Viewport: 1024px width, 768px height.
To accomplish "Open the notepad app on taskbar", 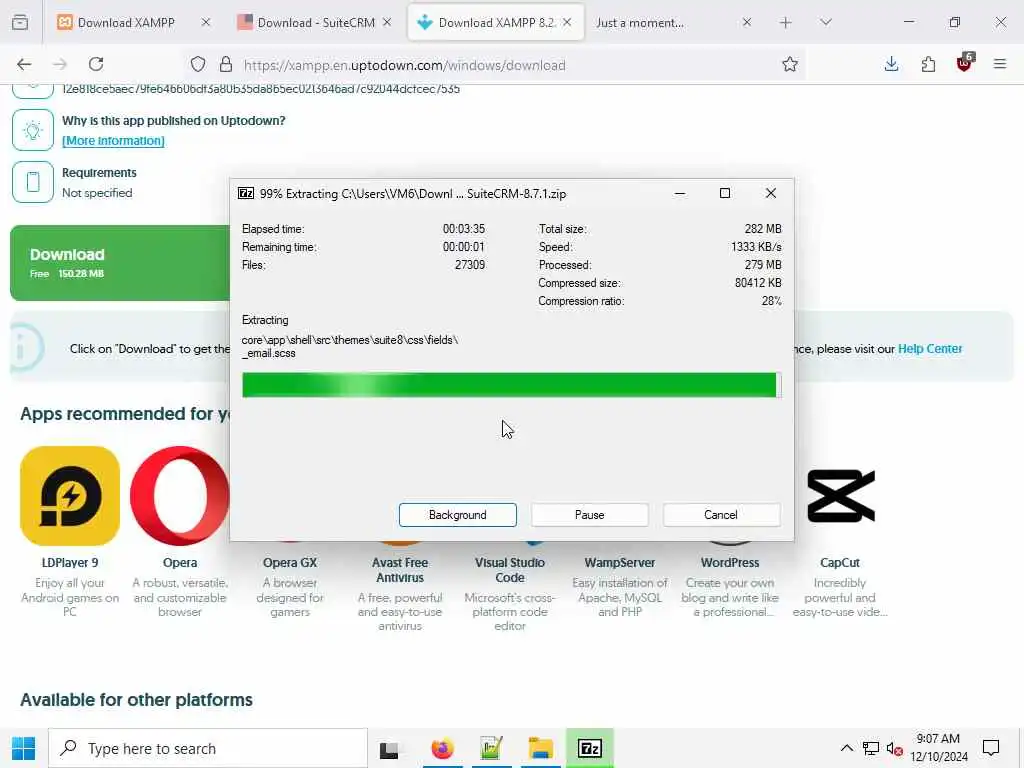I will [491, 748].
